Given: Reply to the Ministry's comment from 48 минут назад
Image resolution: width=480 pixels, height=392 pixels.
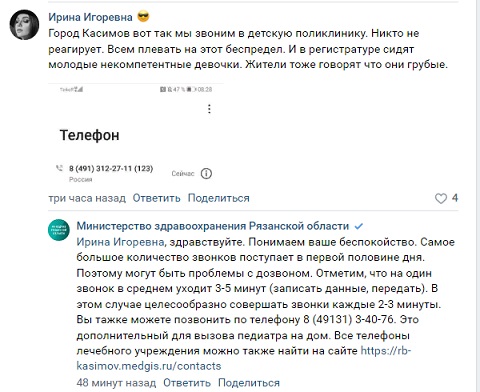Looking at the screenshot, I should coord(187,383).
